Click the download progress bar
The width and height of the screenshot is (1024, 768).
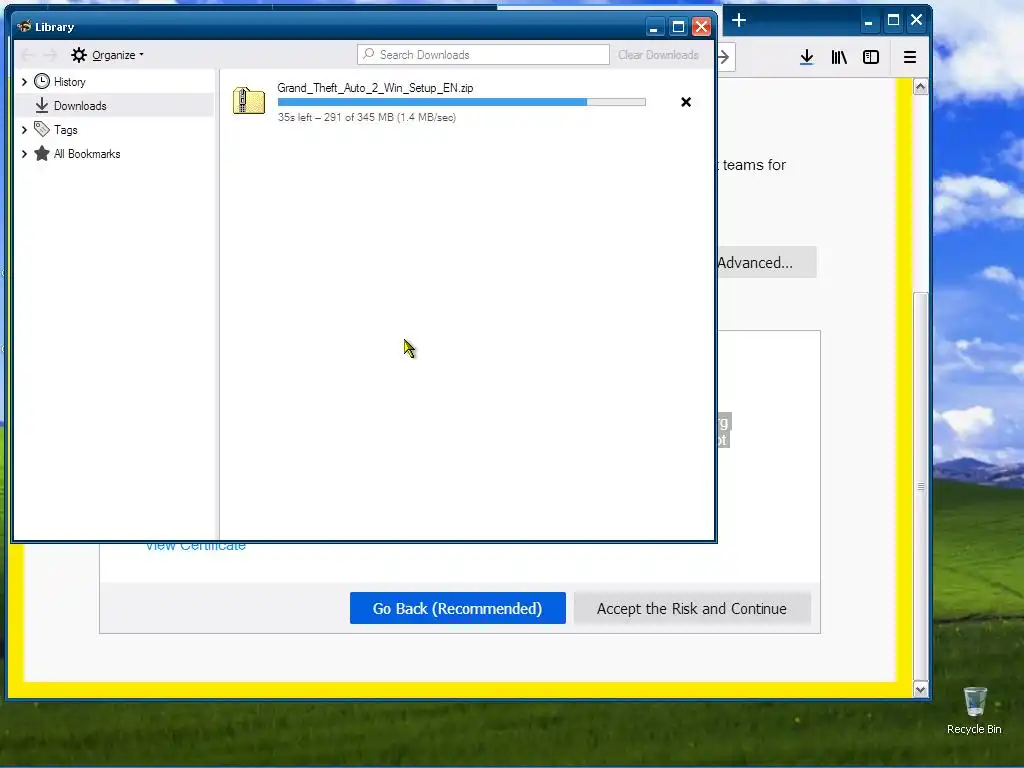pyautogui.click(x=462, y=102)
